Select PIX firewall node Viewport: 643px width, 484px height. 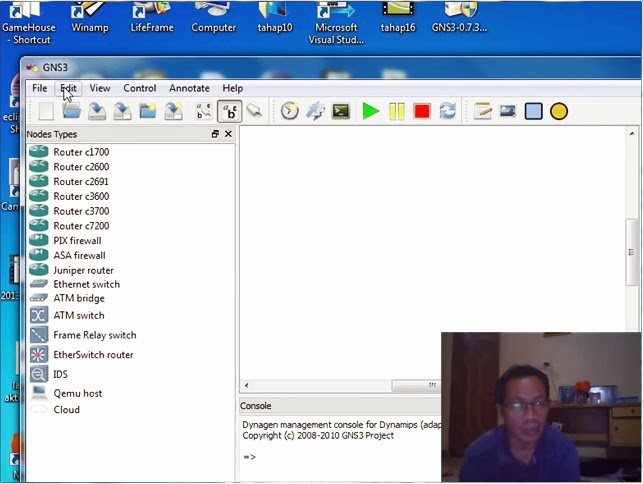[x=66, y=240]
